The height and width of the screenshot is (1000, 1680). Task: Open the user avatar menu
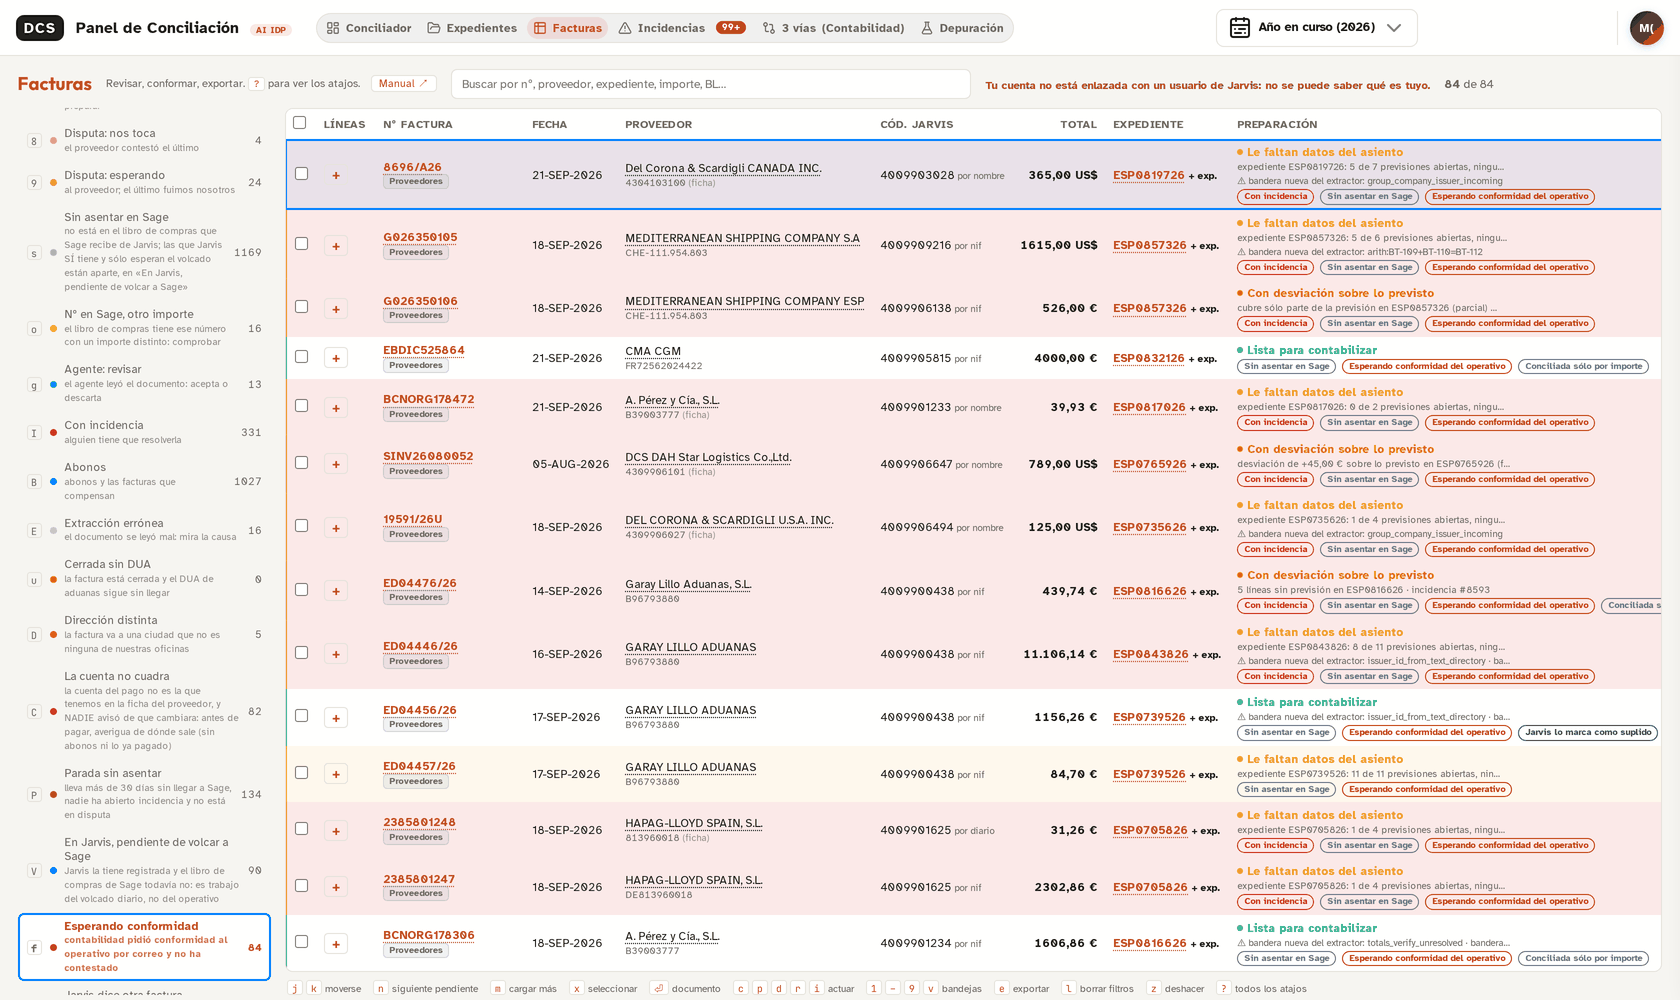pyautogui.click(x=1646, y=28)
